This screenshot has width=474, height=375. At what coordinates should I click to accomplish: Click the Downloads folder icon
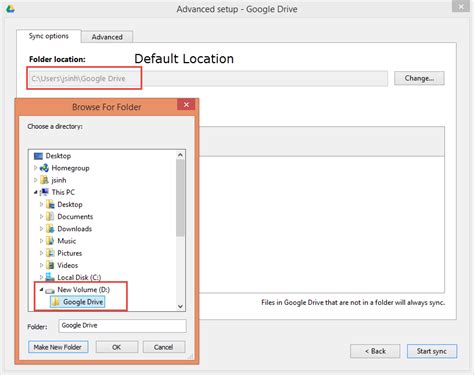coord(50,229)
